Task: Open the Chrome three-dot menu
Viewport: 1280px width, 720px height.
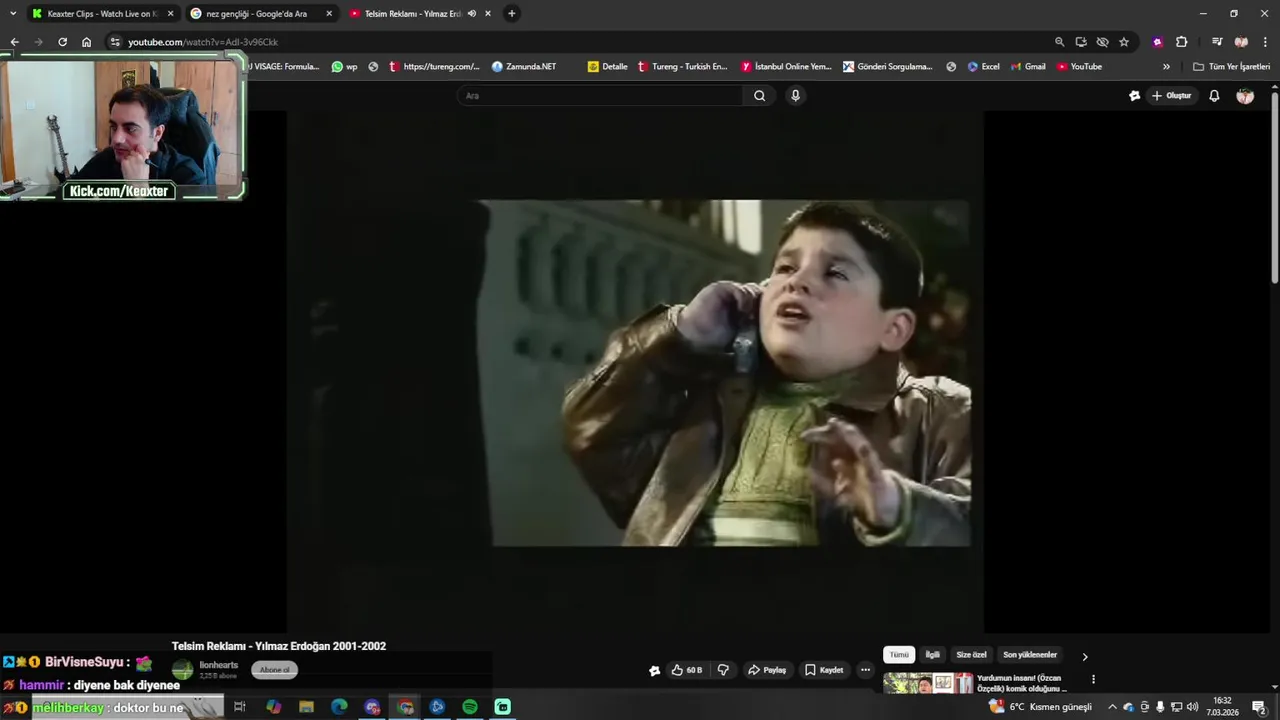Action: pyautogui.click(x=1266, y=42)
